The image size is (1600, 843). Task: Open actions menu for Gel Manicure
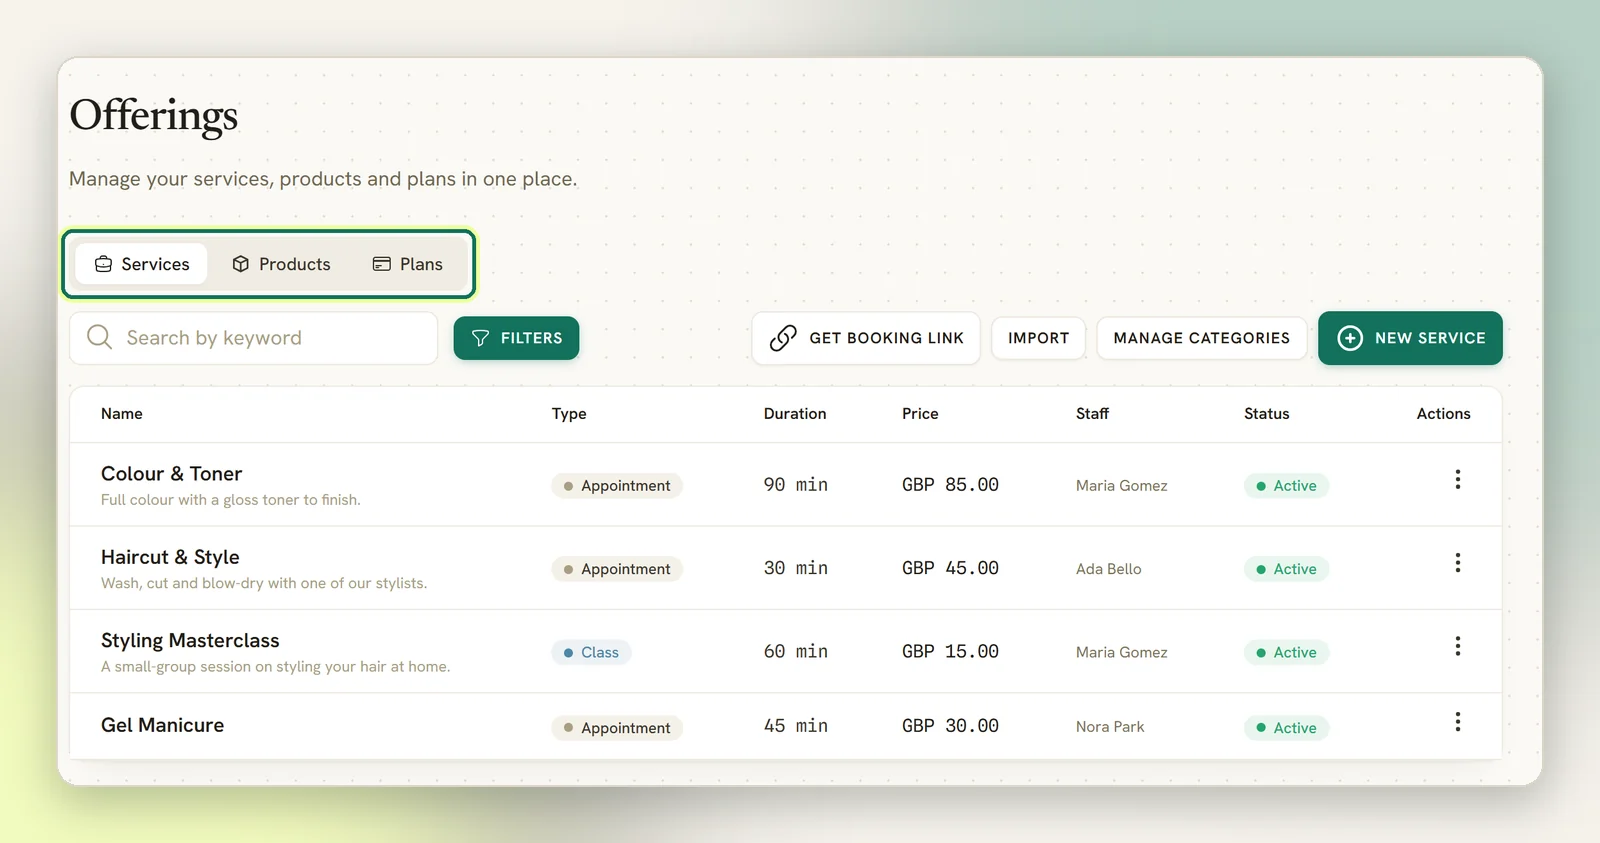[1457, 722]
